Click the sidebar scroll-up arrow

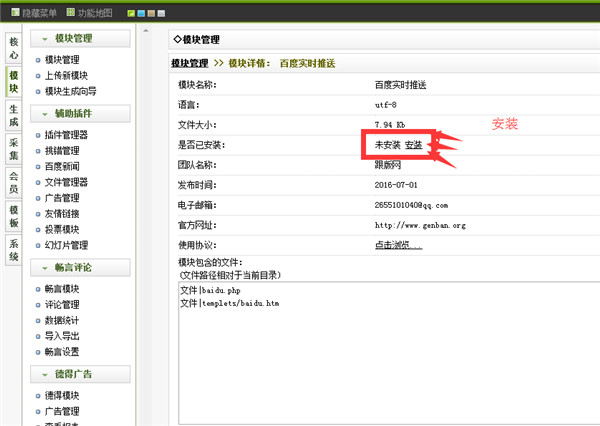tap(145, 31)
